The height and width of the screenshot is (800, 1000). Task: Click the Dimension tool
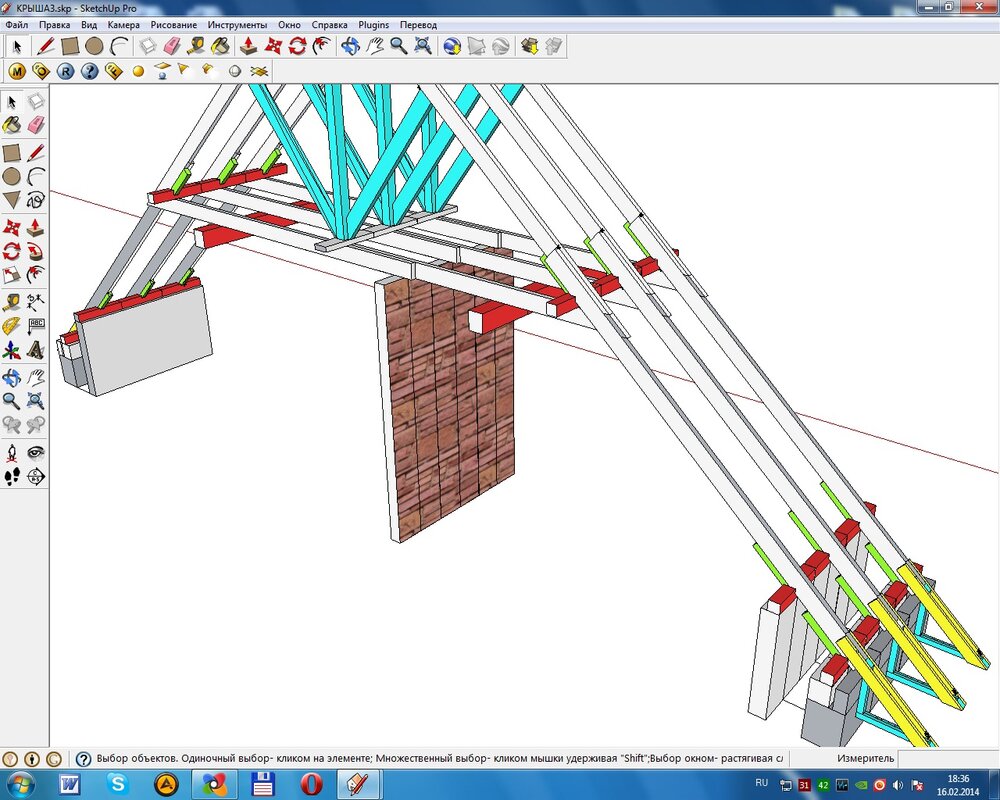pyautogui.click(x=36, y=301)
